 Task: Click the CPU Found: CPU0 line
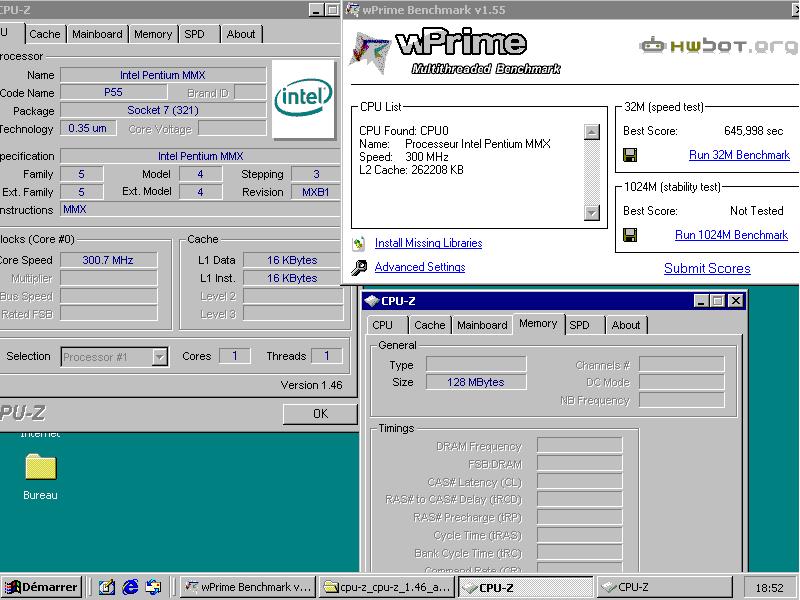pos(404,131)
